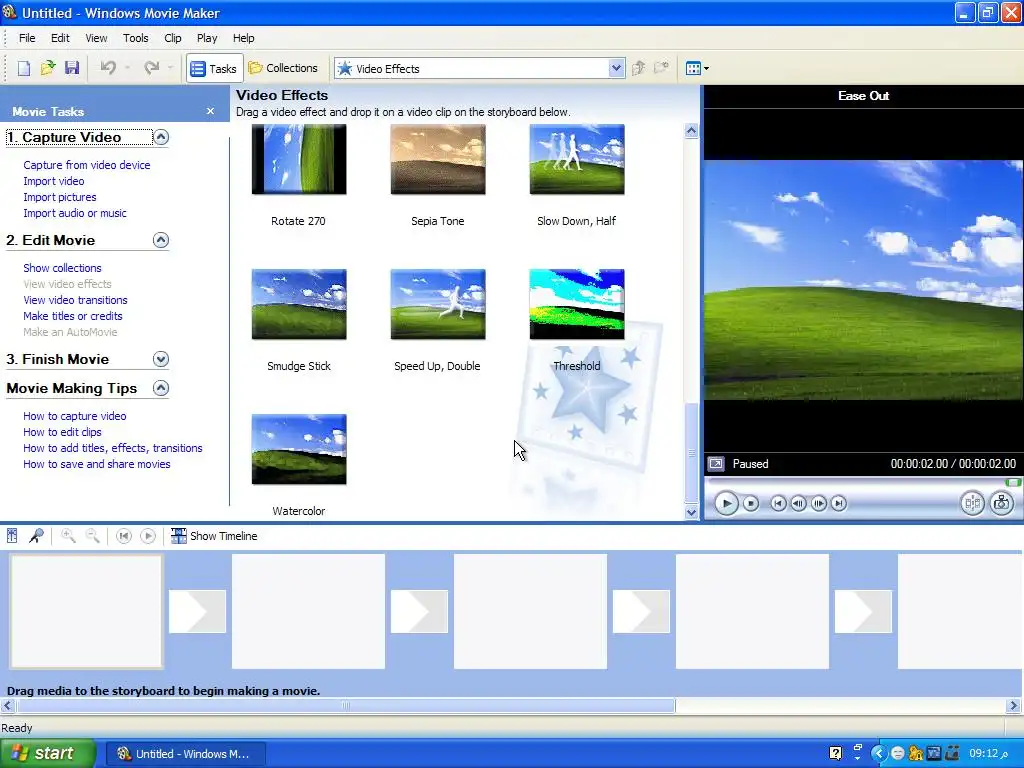Select the Threshold effect thumbnail
1024x768 pixels.
click(x=577, y=304)
